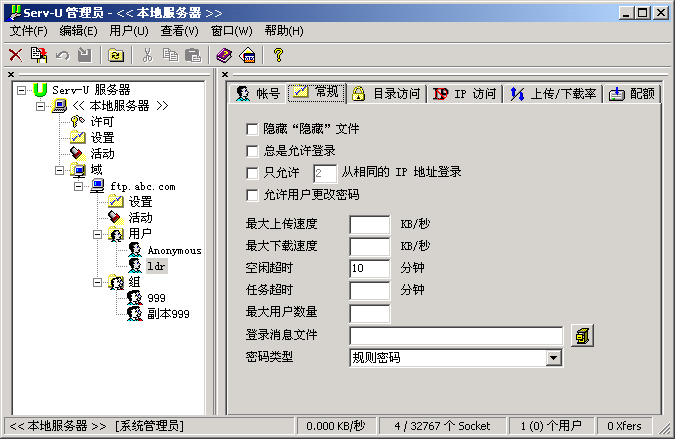
Task: Click the 本地服务器 computer icon
Action: 59,106
